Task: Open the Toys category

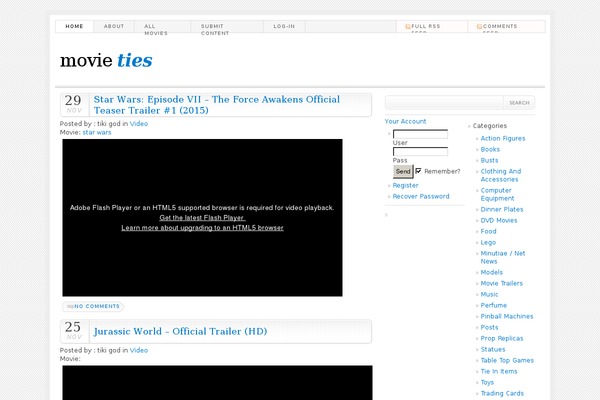Action: coord(487,382)
